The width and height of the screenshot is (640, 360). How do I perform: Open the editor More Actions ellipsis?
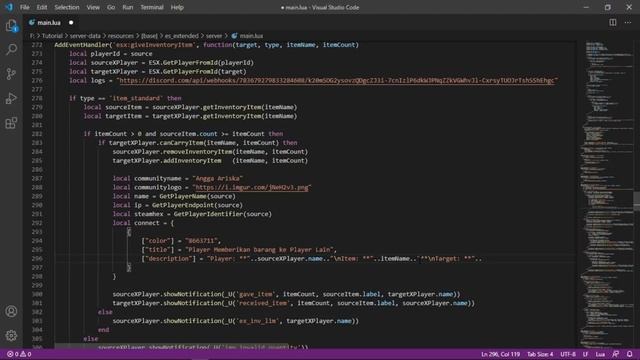628,22
